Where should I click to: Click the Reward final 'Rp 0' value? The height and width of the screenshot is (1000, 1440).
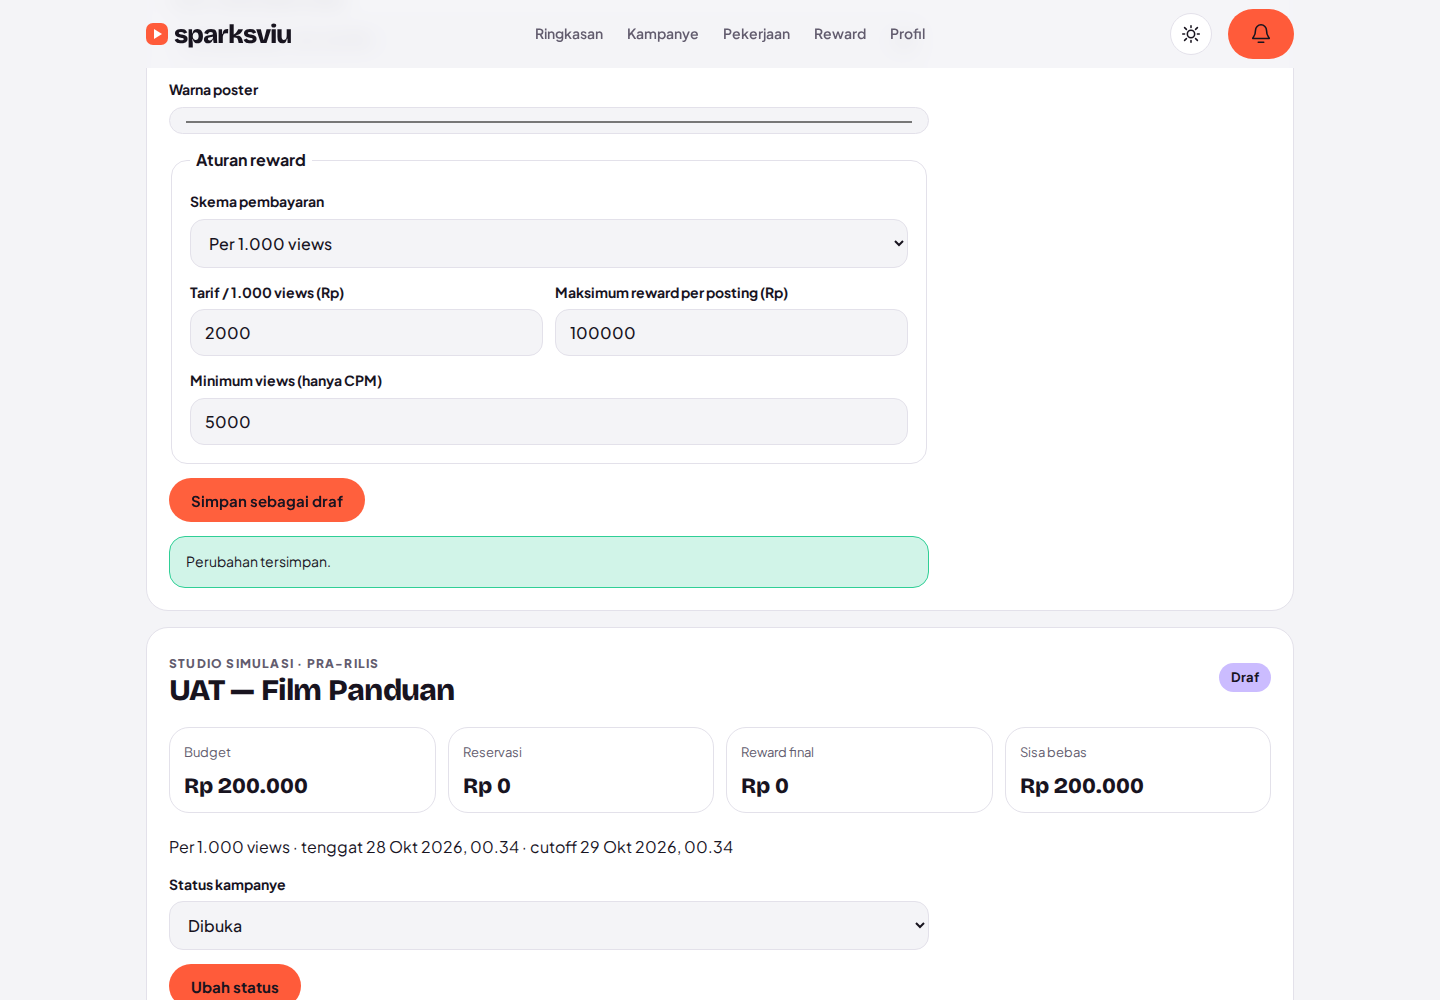tap(765, 786)
